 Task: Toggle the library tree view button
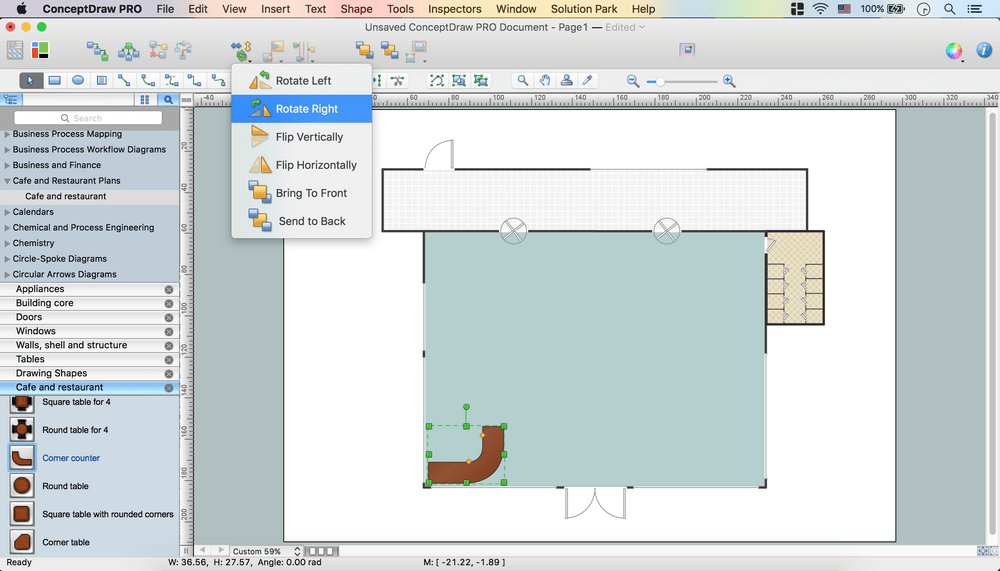click(x=11, y=100)
